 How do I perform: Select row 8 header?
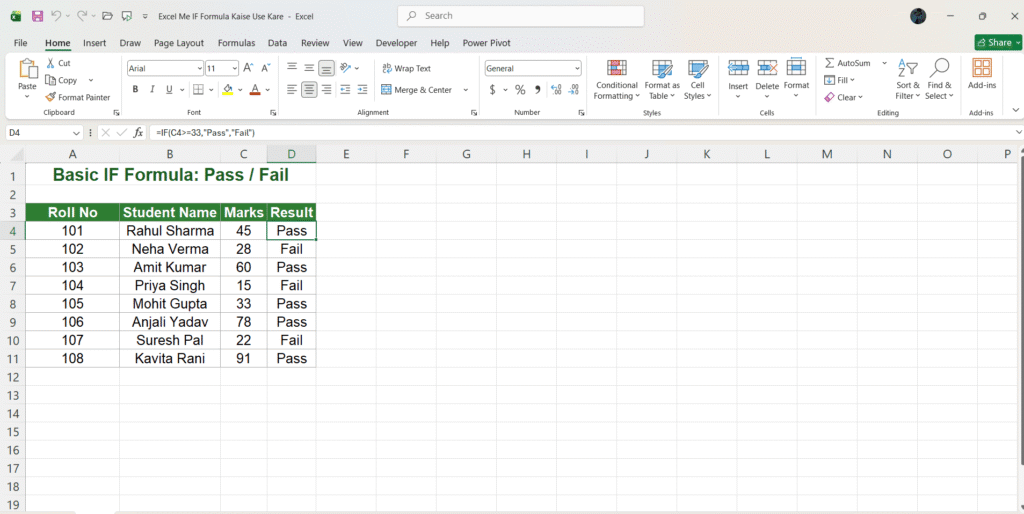pos(12,304)
